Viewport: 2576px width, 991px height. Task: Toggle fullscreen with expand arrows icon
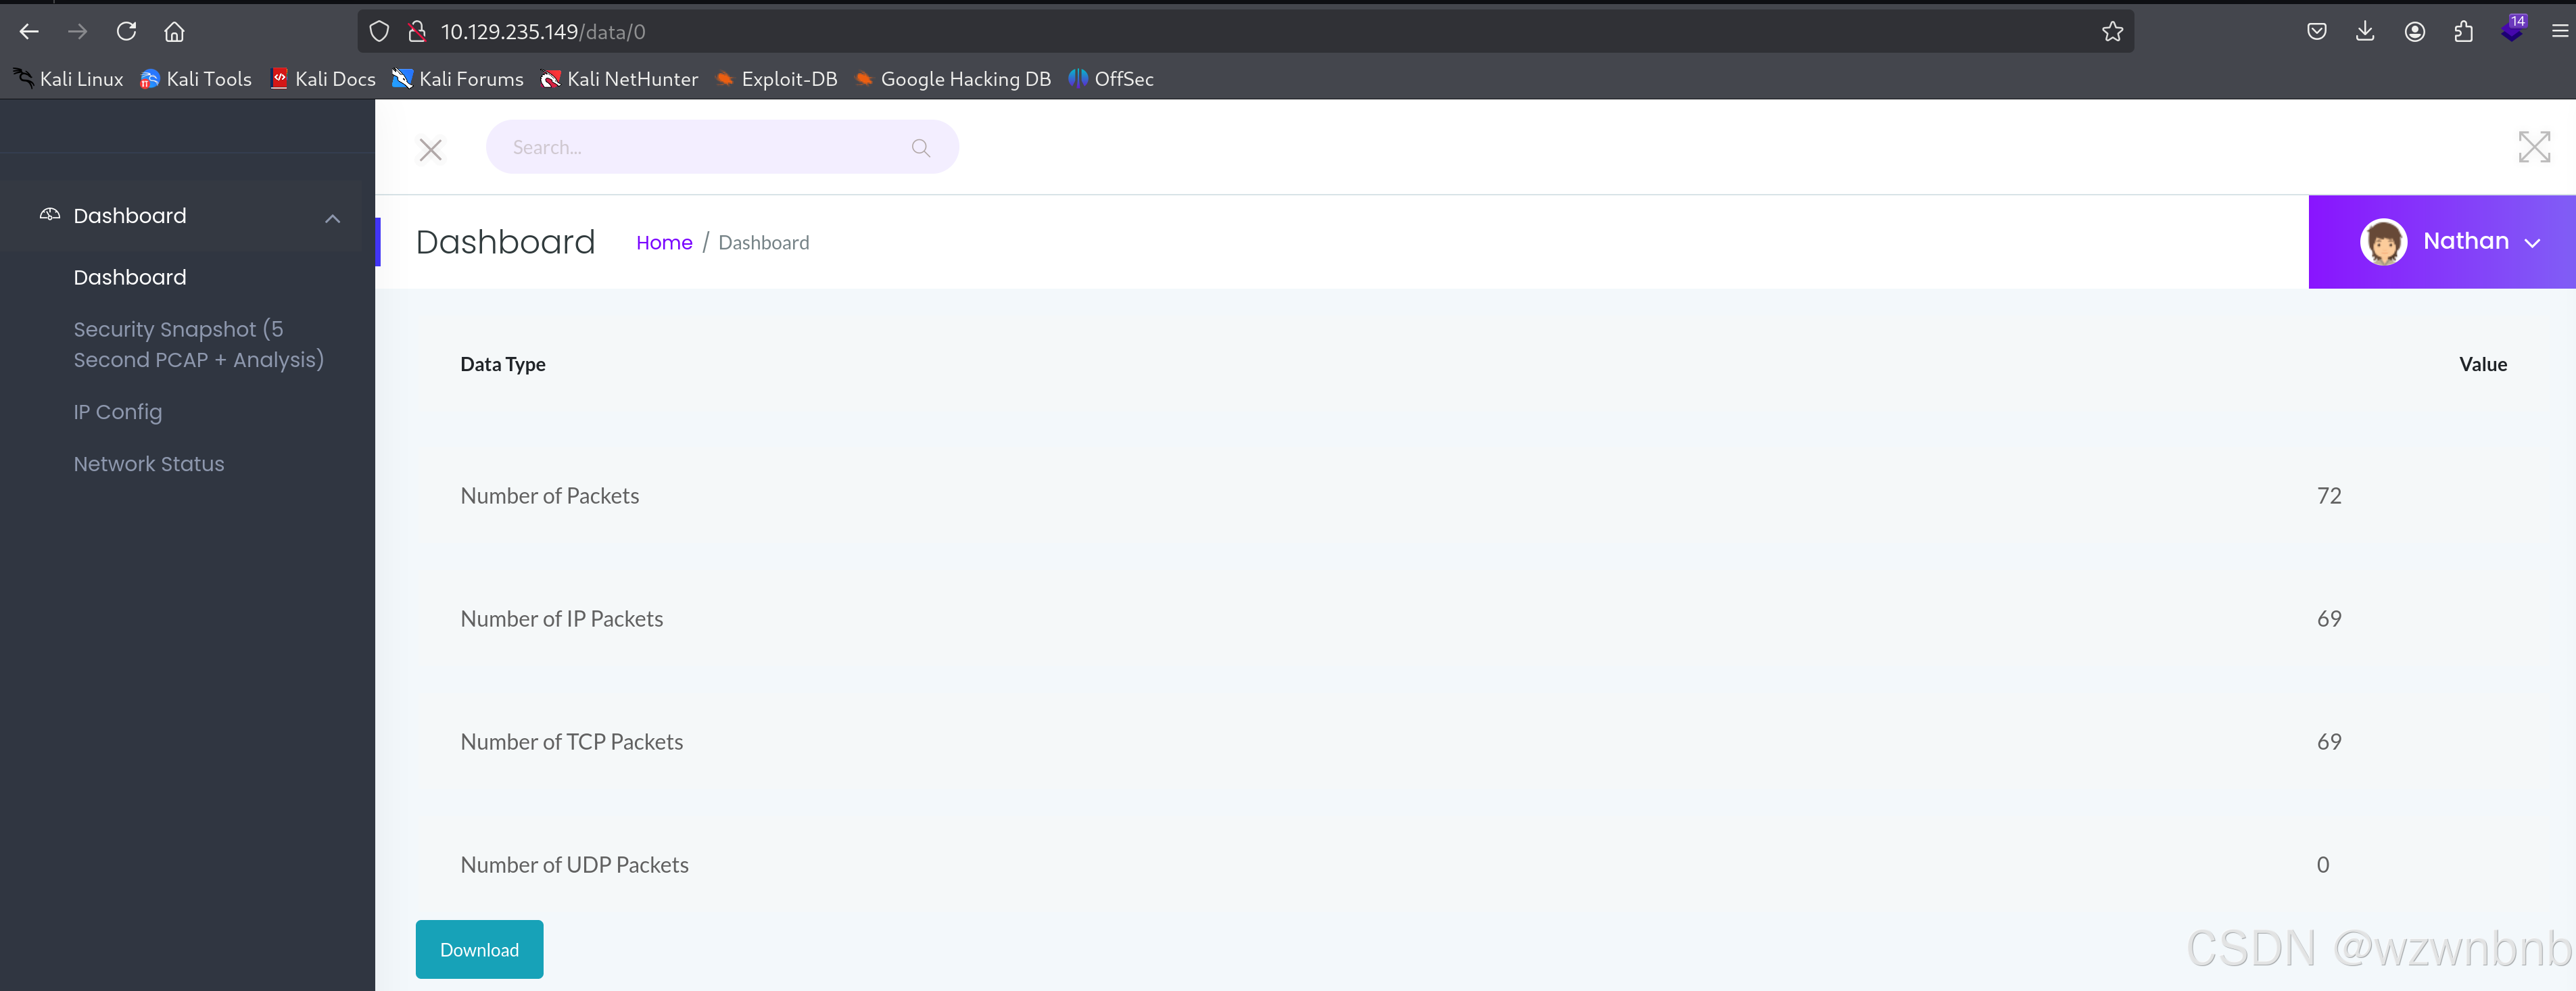tap(2534, 147)
